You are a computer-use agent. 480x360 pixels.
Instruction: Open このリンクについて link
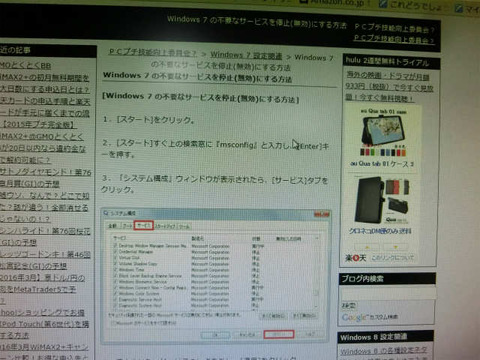point(393,258)
